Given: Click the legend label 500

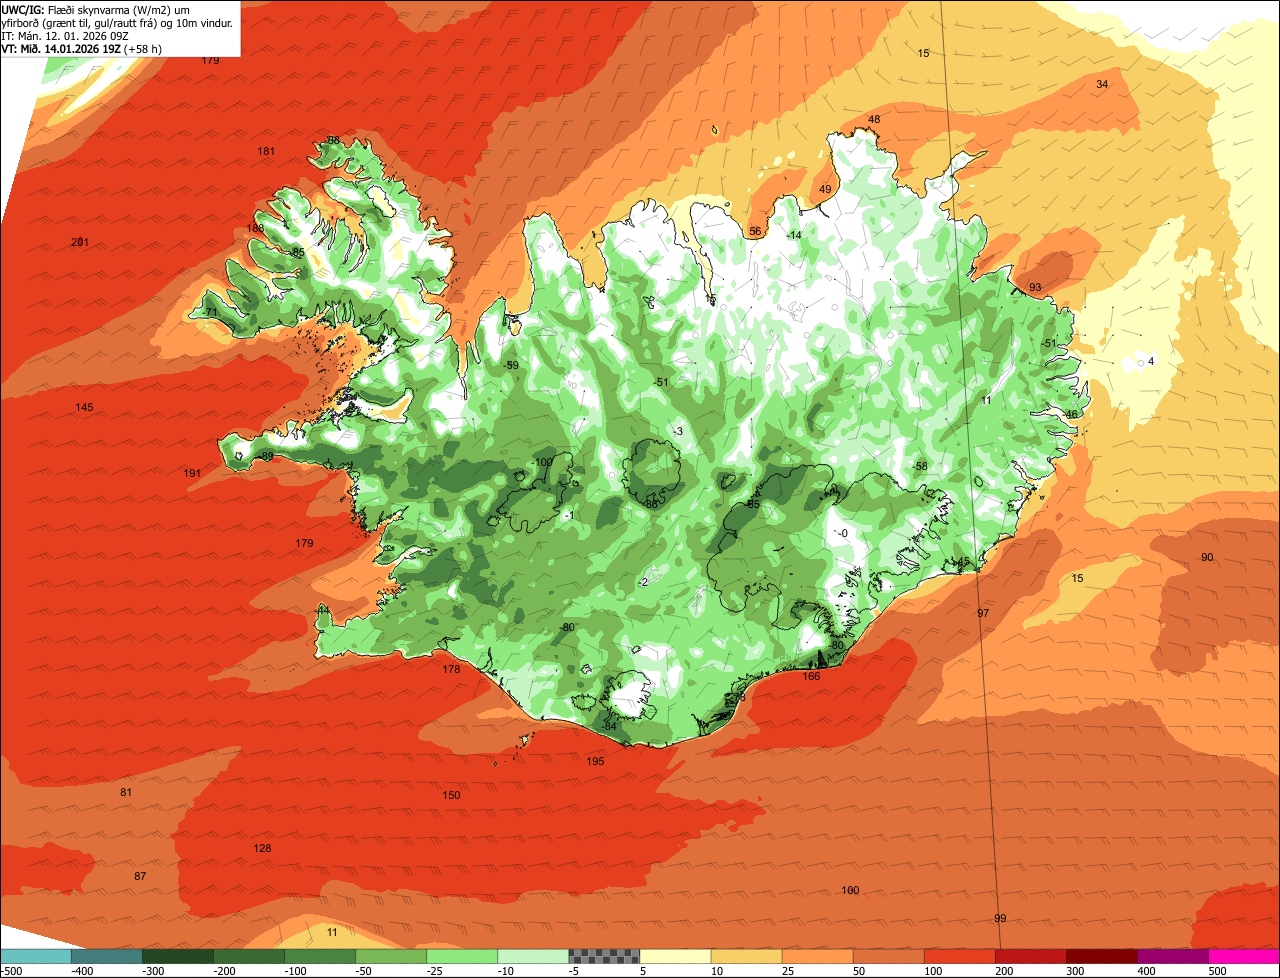Looking at the screenshot, I should [x=1217, y=971].
